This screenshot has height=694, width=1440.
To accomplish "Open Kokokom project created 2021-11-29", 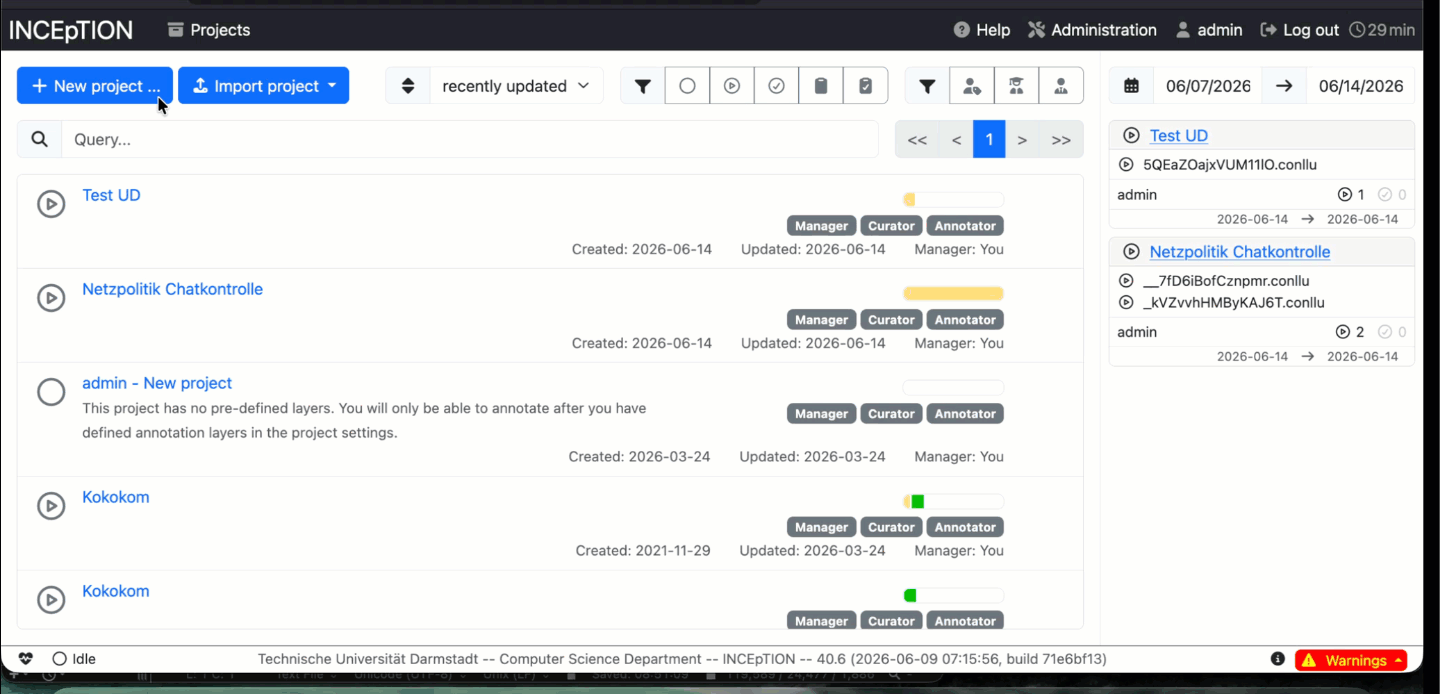I will (116, 497).
